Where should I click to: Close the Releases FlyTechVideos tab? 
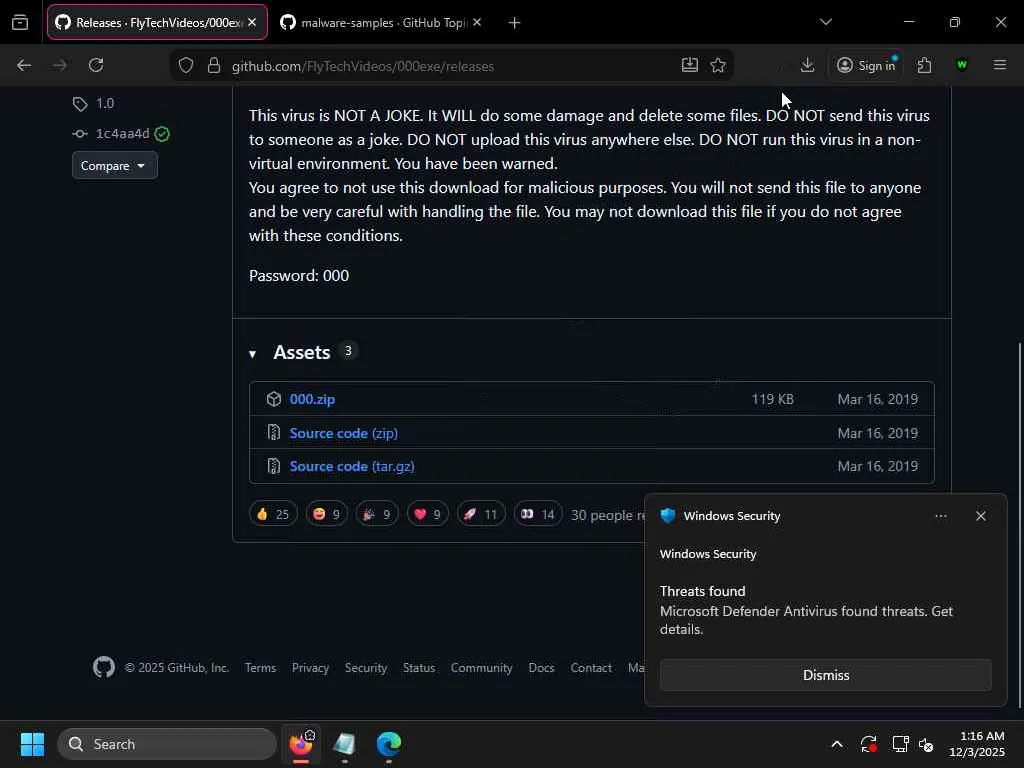(x=252, y=22)
